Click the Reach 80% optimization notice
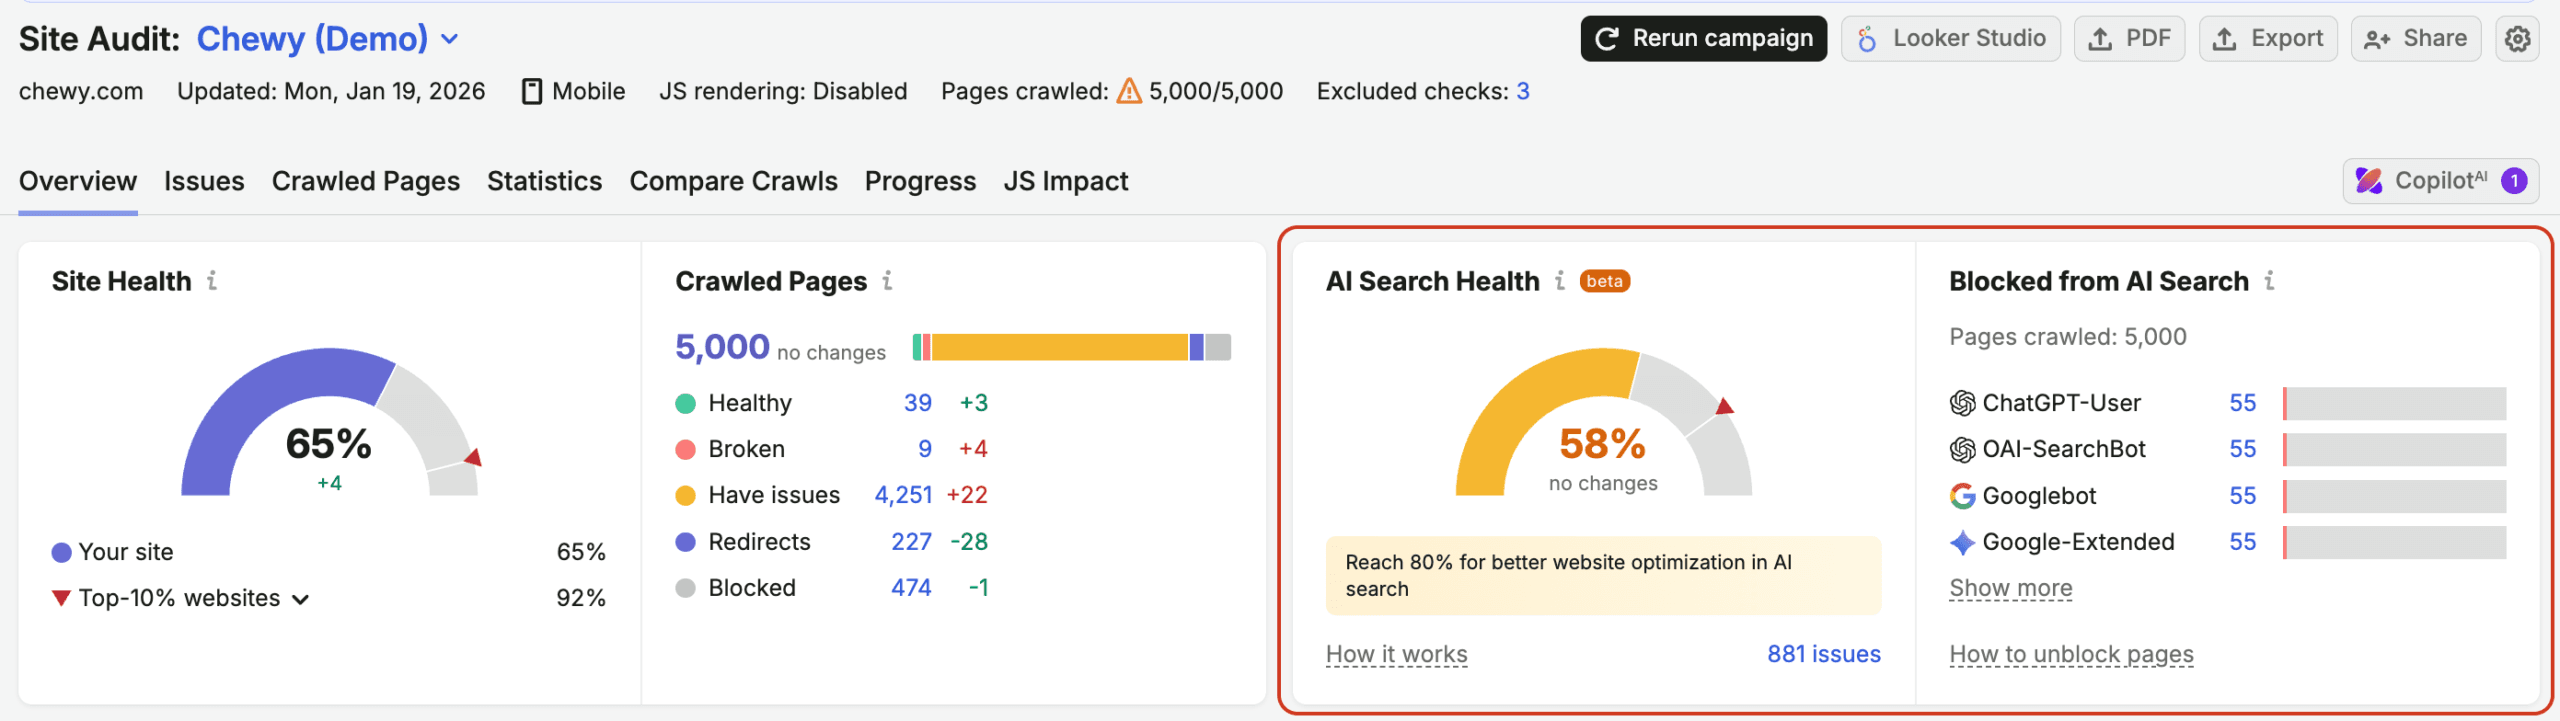 pyautogui.click(x=1603, y=576)
